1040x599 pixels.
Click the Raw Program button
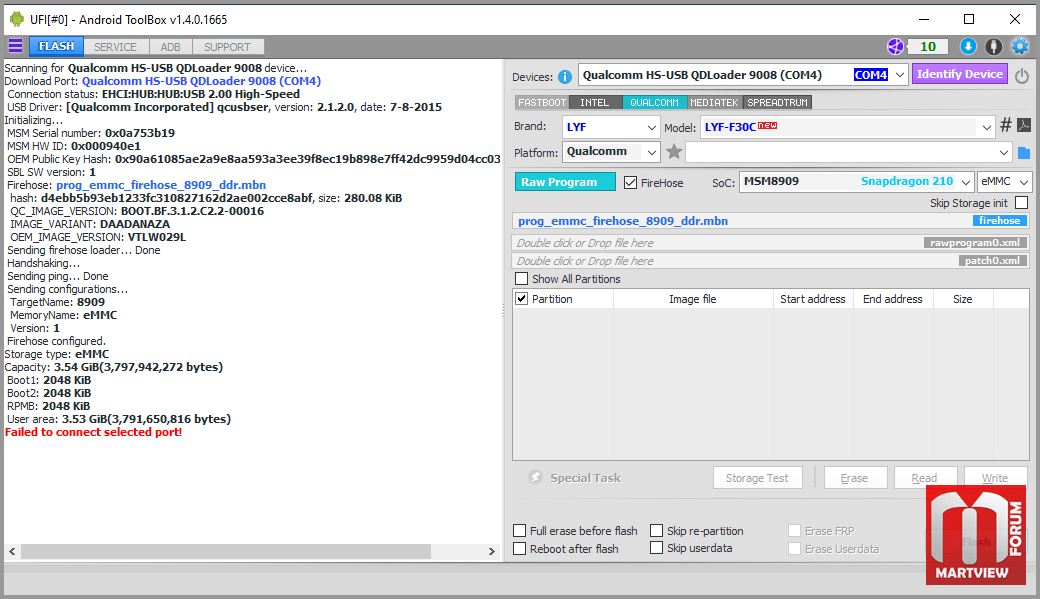[x=565, y=182]
